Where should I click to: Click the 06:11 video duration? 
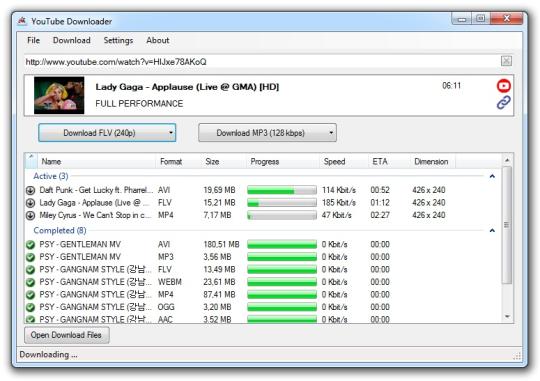coord(451,85)
